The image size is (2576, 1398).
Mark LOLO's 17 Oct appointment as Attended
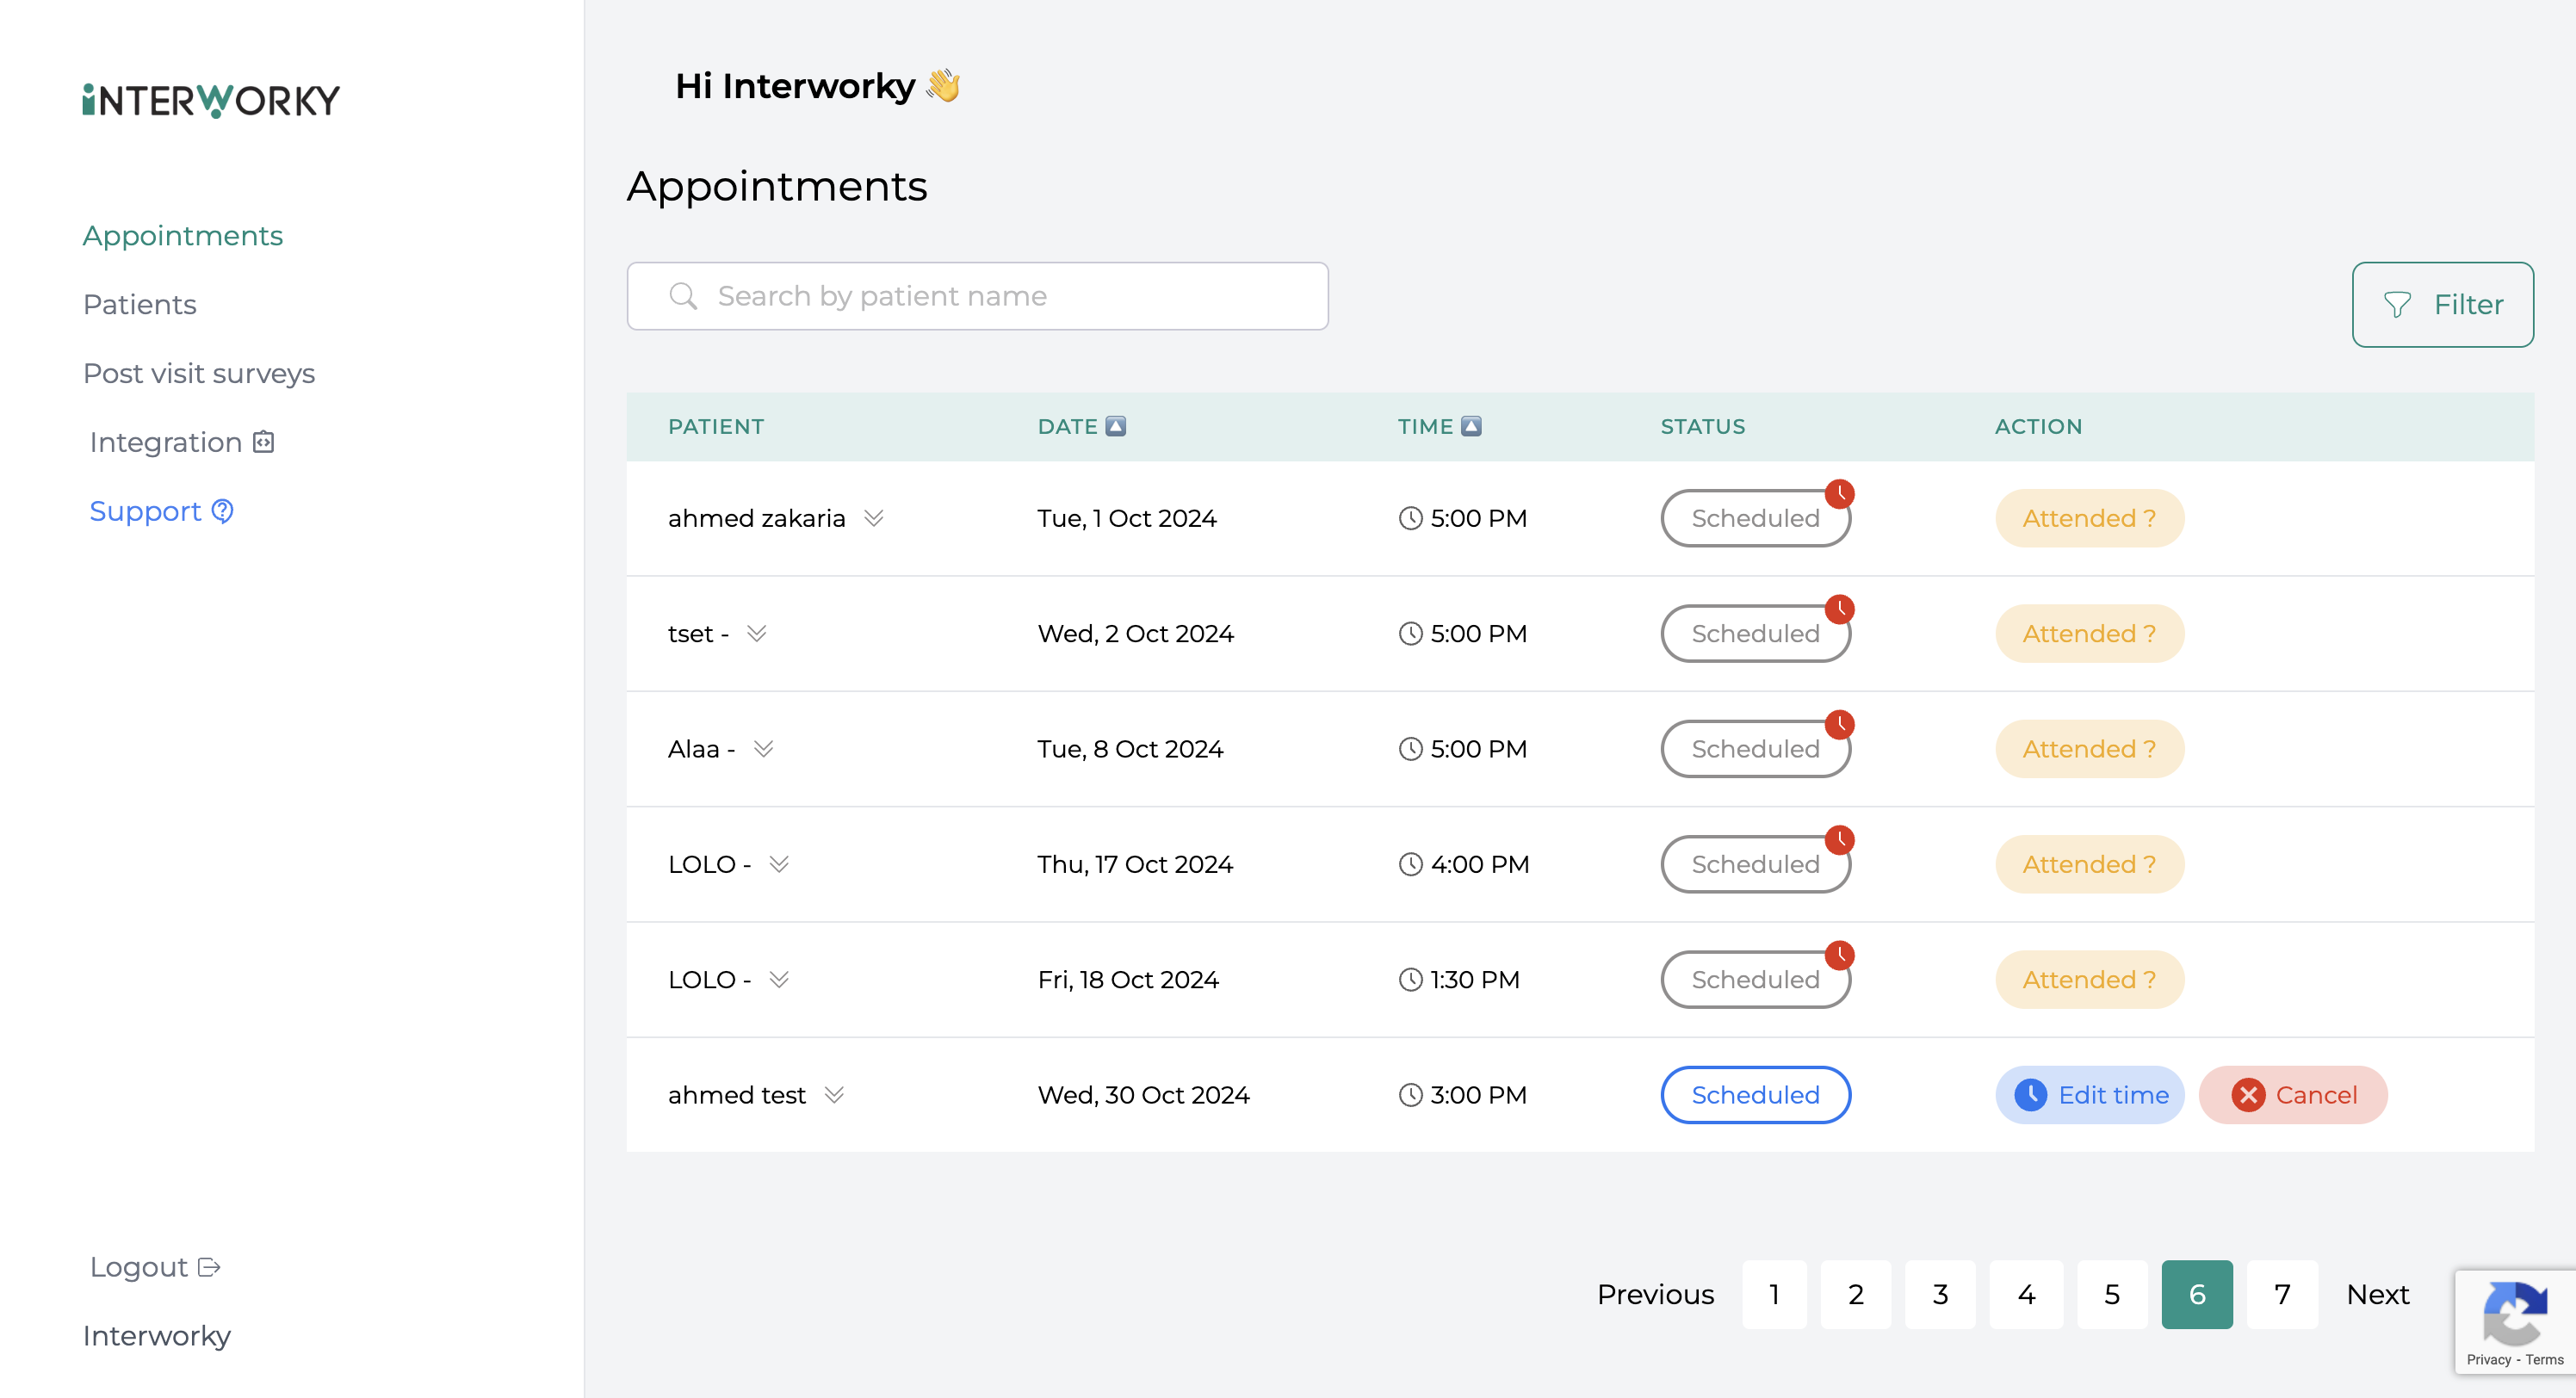pyautogui.click(x=2089, y=864)
